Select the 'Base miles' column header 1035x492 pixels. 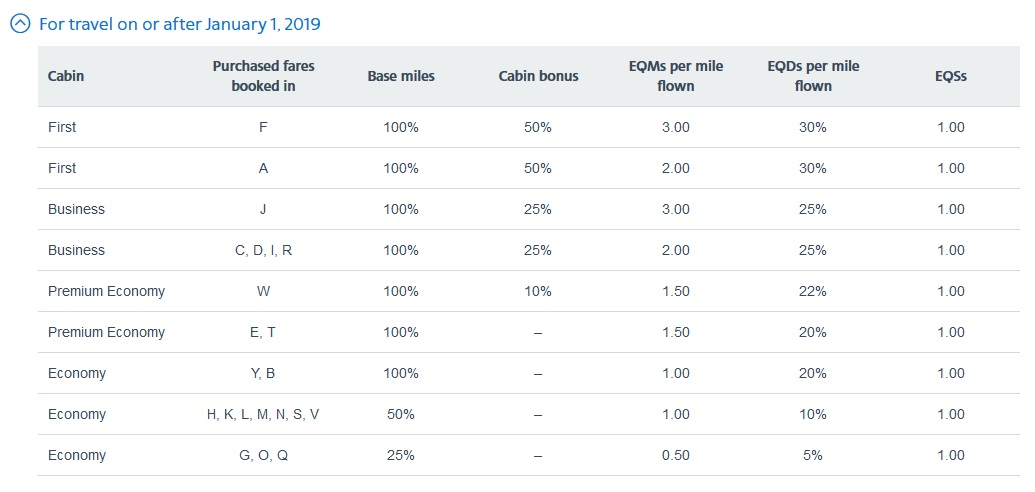[401, 76]
